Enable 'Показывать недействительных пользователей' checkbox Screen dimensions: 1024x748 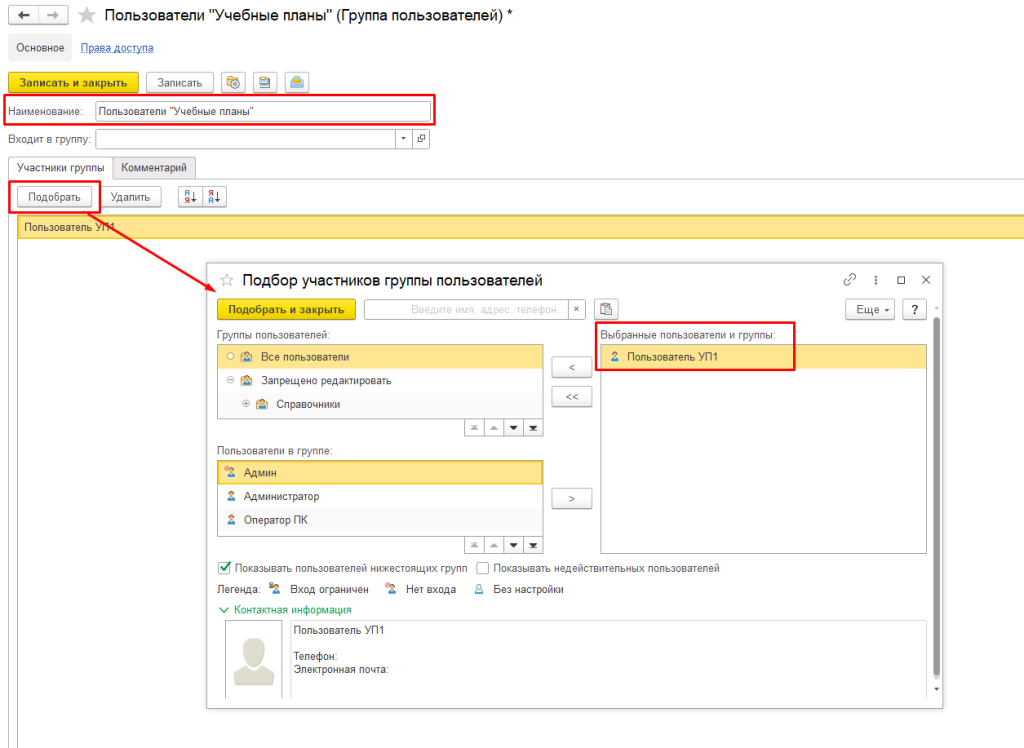pos(483,568)
